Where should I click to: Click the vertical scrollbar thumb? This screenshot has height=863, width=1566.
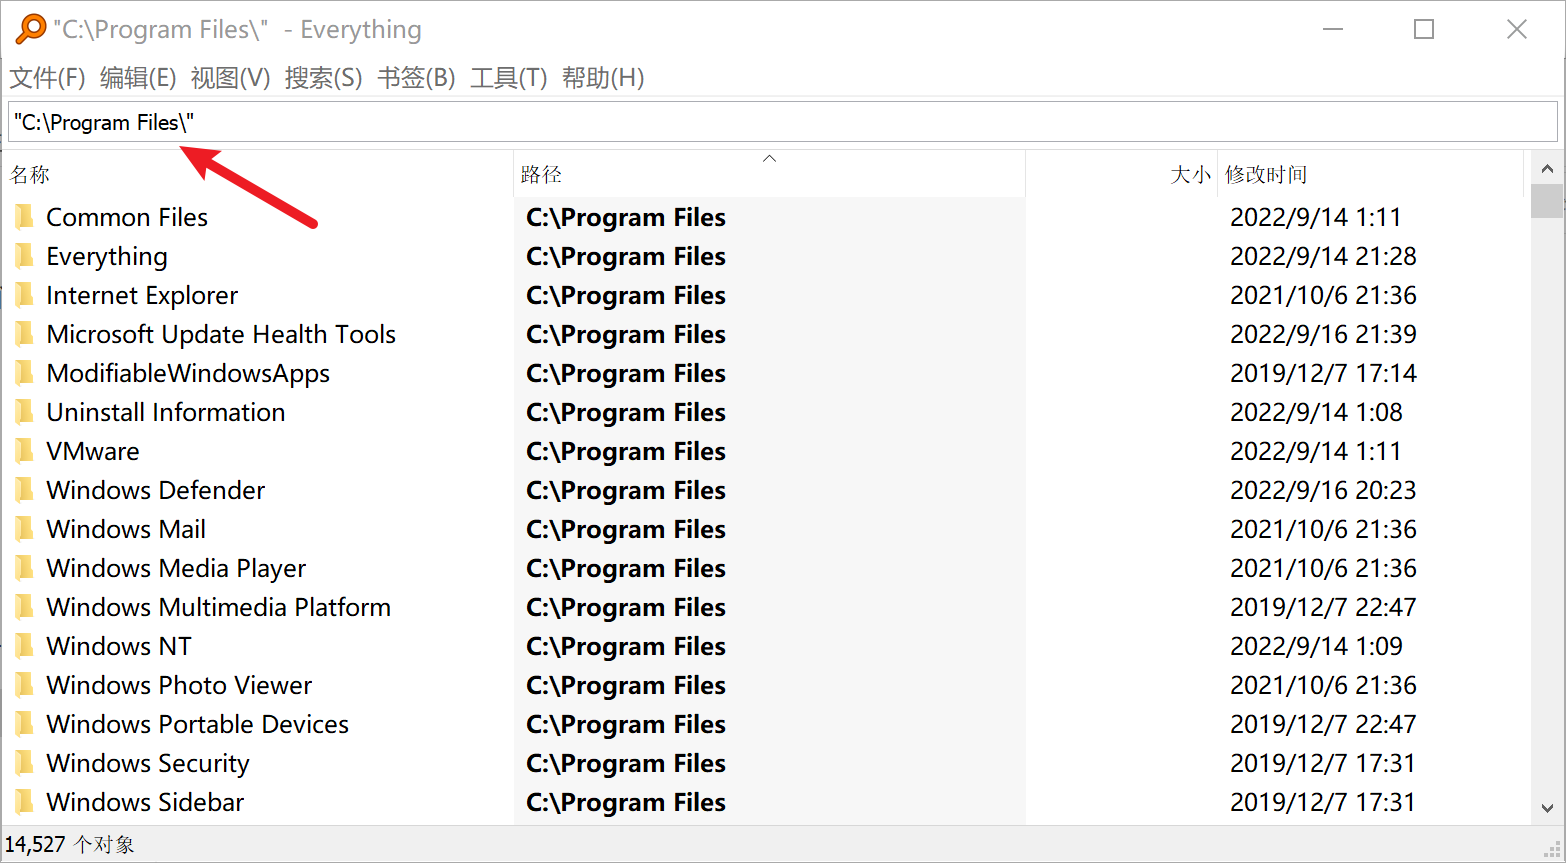pyautogui.click(x=1547, y=200)
